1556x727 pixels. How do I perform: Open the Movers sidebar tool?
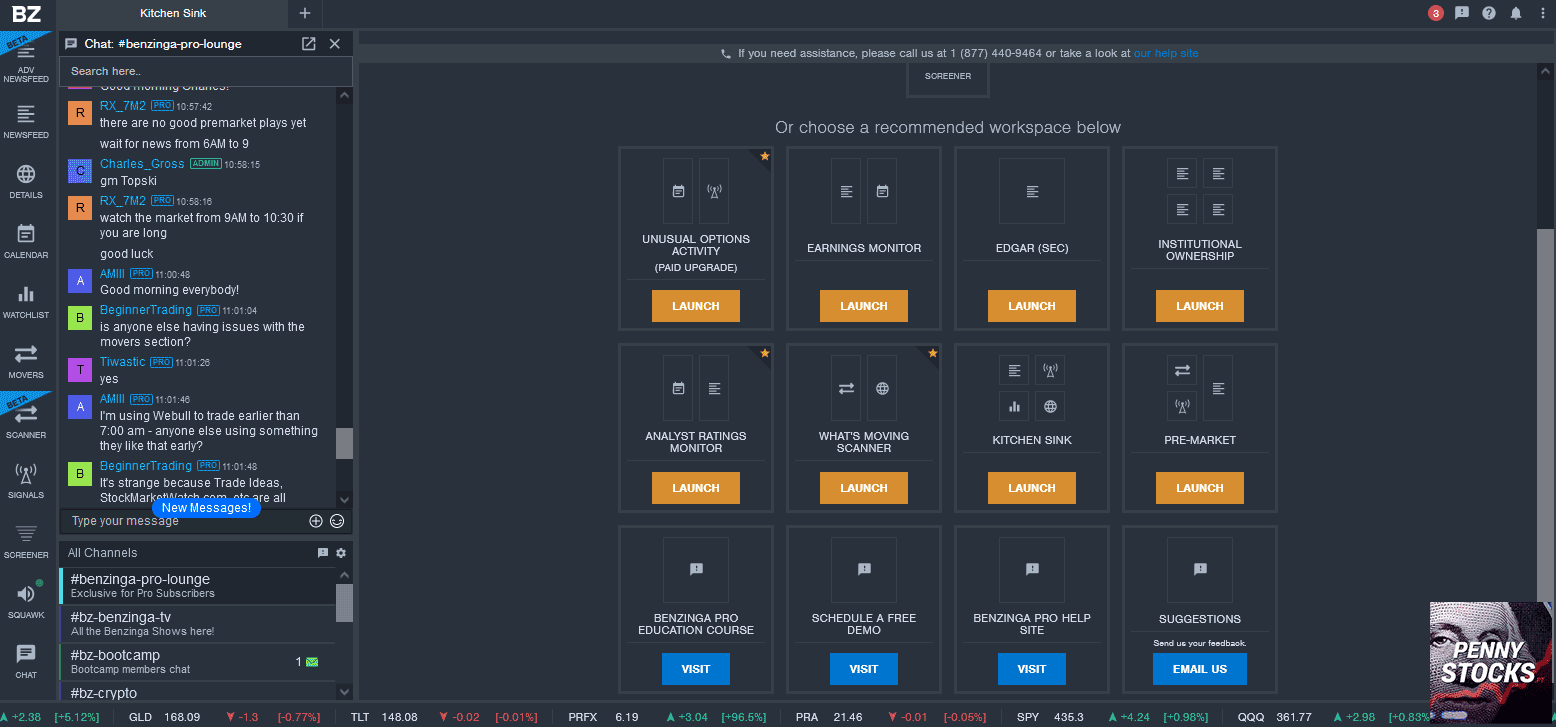[x=26, y=362]
